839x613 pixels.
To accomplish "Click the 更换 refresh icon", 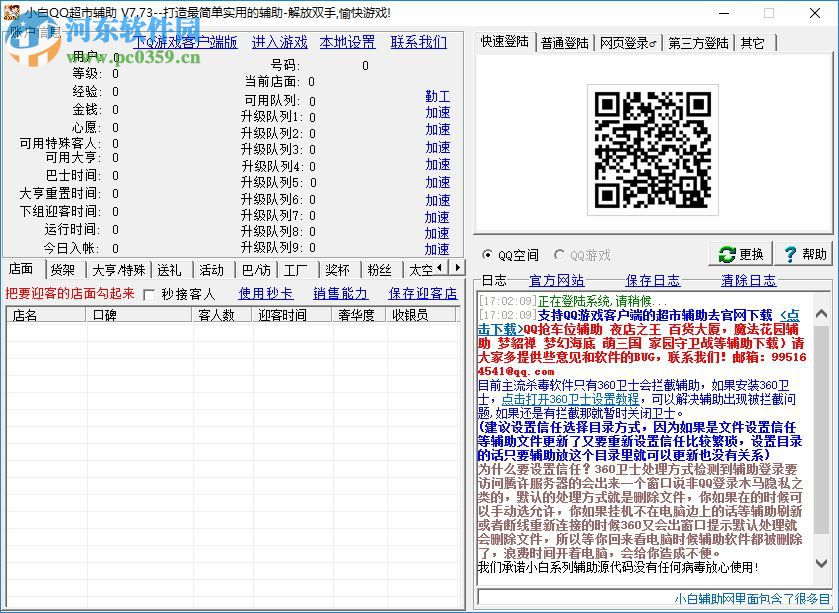I will click(728, 254).
